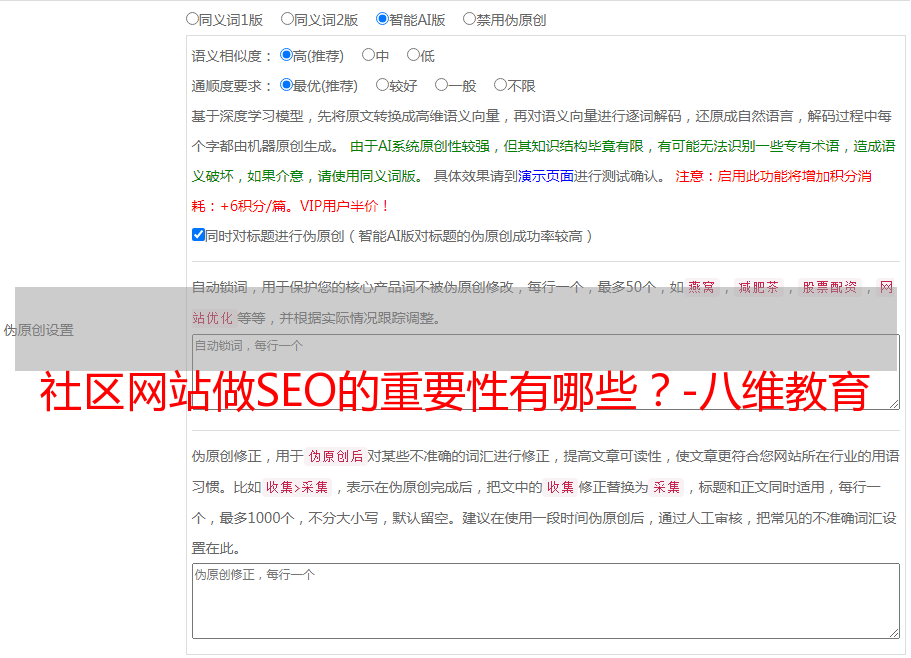This screenshot has height=658, width=911.
Task: Click resize handle of 自动锁词 textarea
Action: (894, 404)
